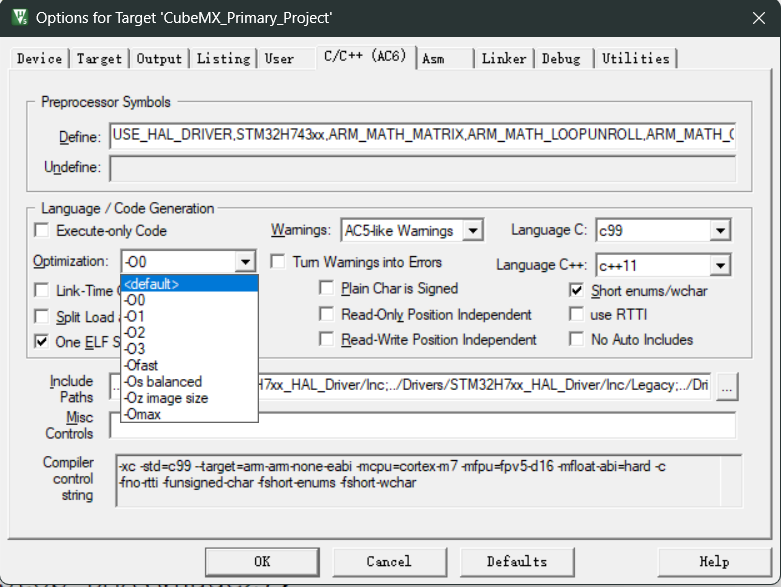781x587 pixels.
Task: Switch to the Device tab
Action: [39, 59]
